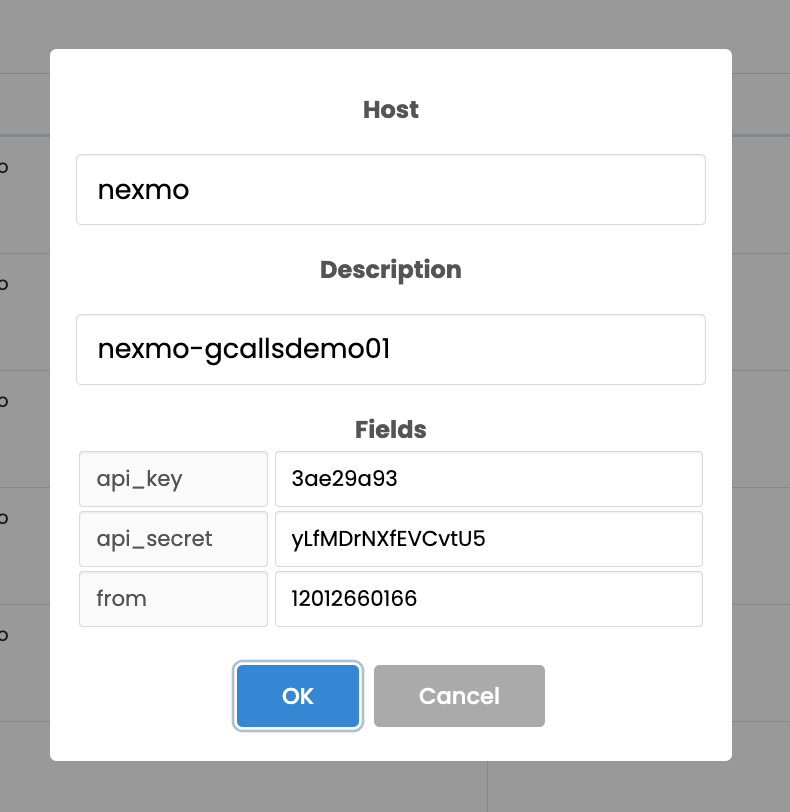Click the dimmed backdrop right of the dialog
Viewport: 790px width, 812px height.
[x=761, y=400]
